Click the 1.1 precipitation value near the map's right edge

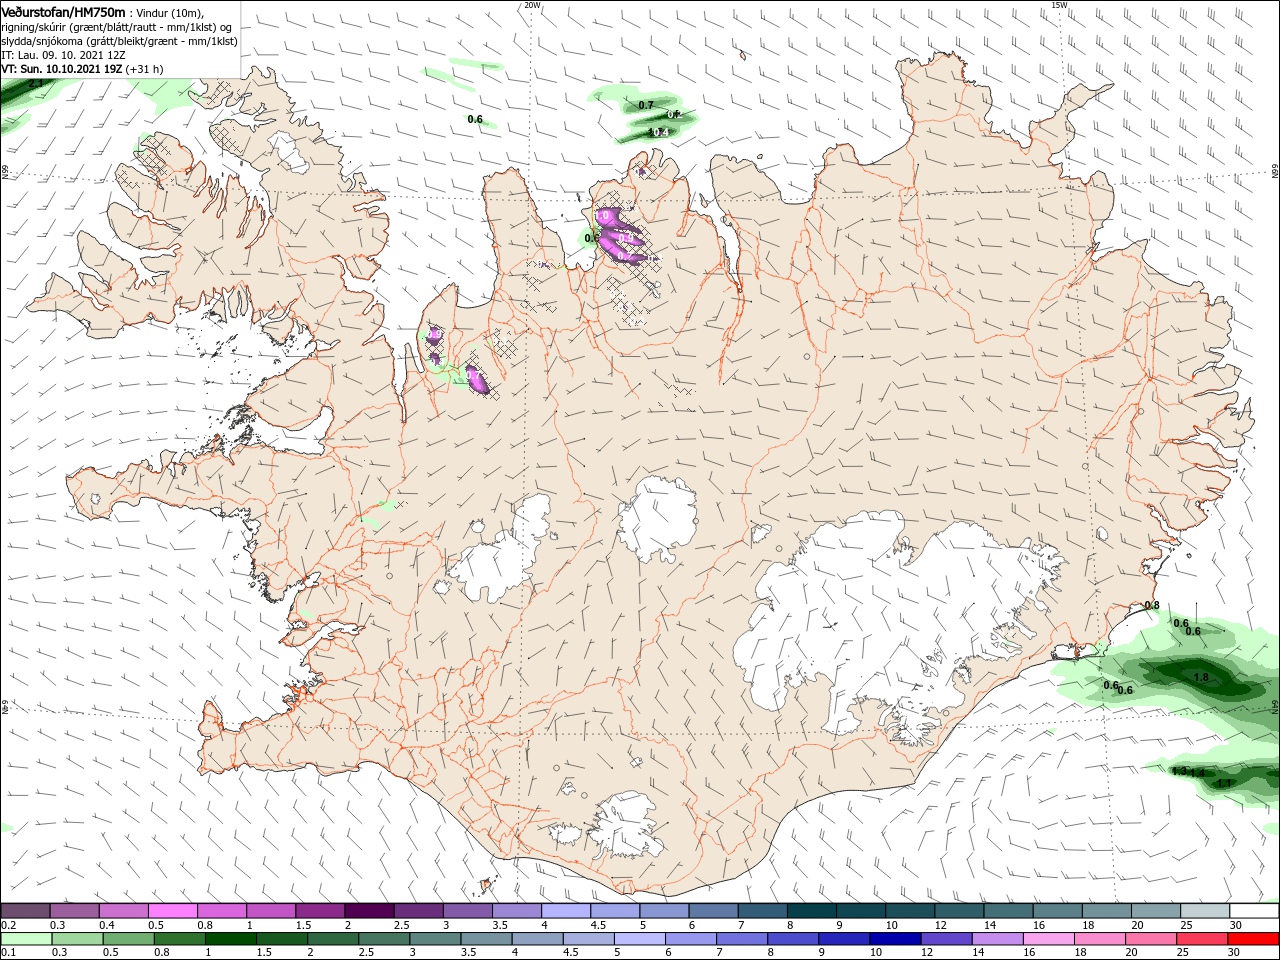(x=1224, y=783)
